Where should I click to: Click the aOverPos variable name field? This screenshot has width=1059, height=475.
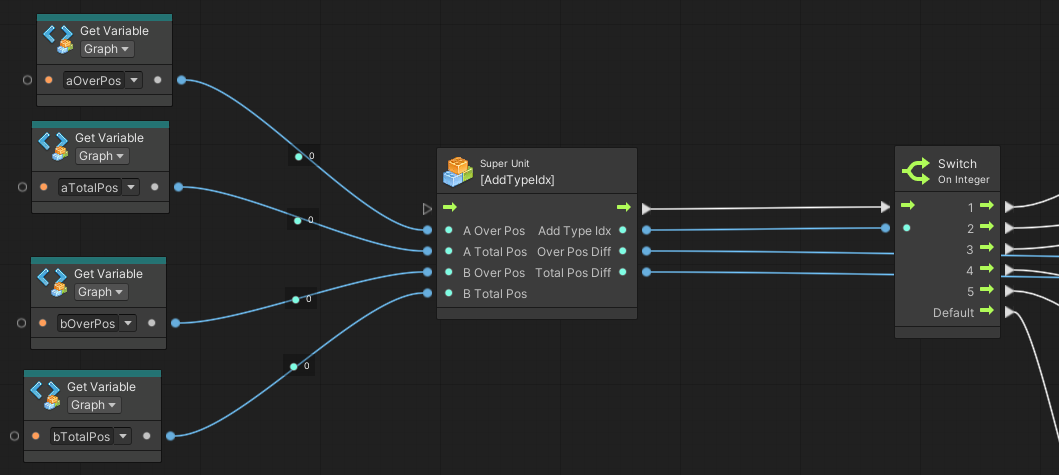[93, 80]
